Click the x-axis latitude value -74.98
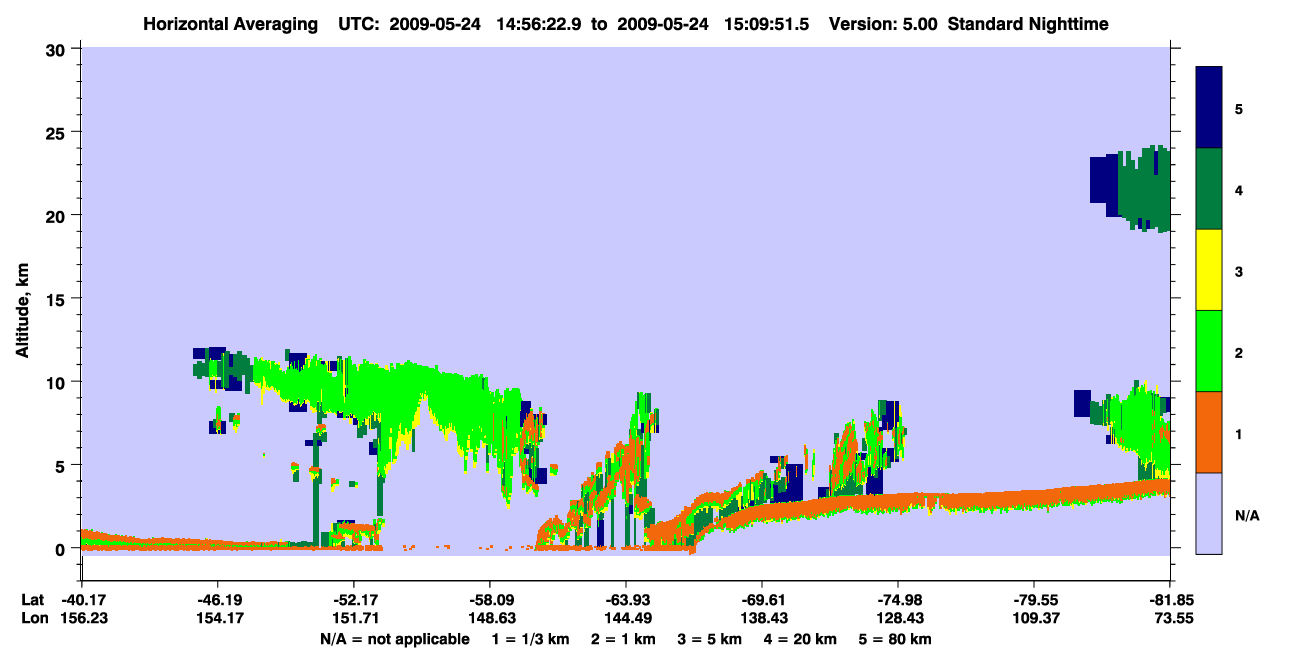This screenshot has width=1300, height=667. click(x=898, y=600)
